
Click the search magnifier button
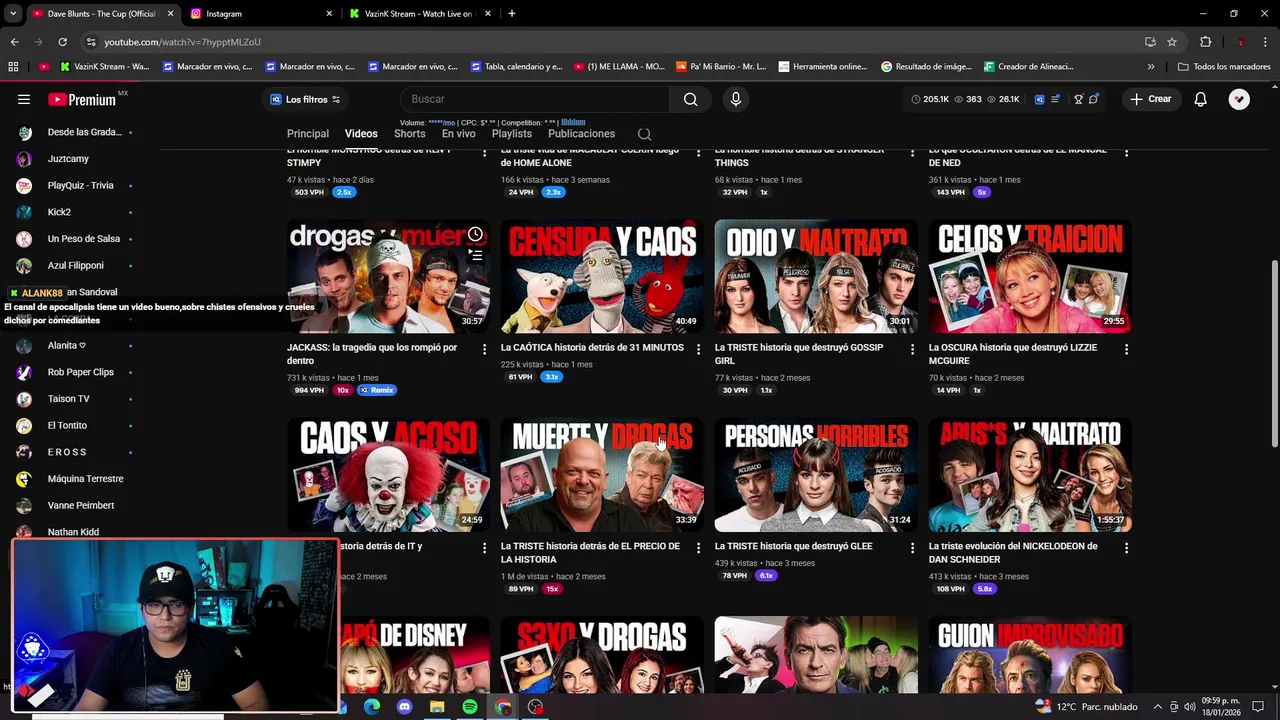[x=690, y=99]
